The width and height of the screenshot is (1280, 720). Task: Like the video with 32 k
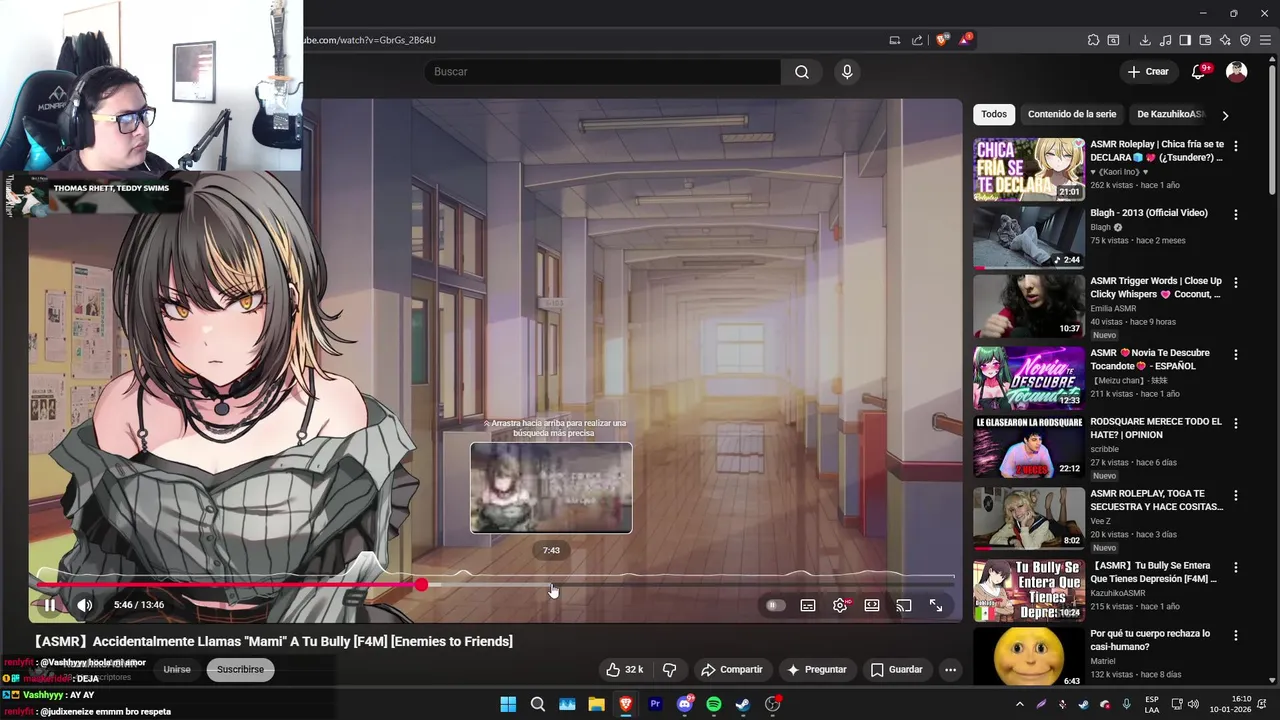tap(625, 670)
